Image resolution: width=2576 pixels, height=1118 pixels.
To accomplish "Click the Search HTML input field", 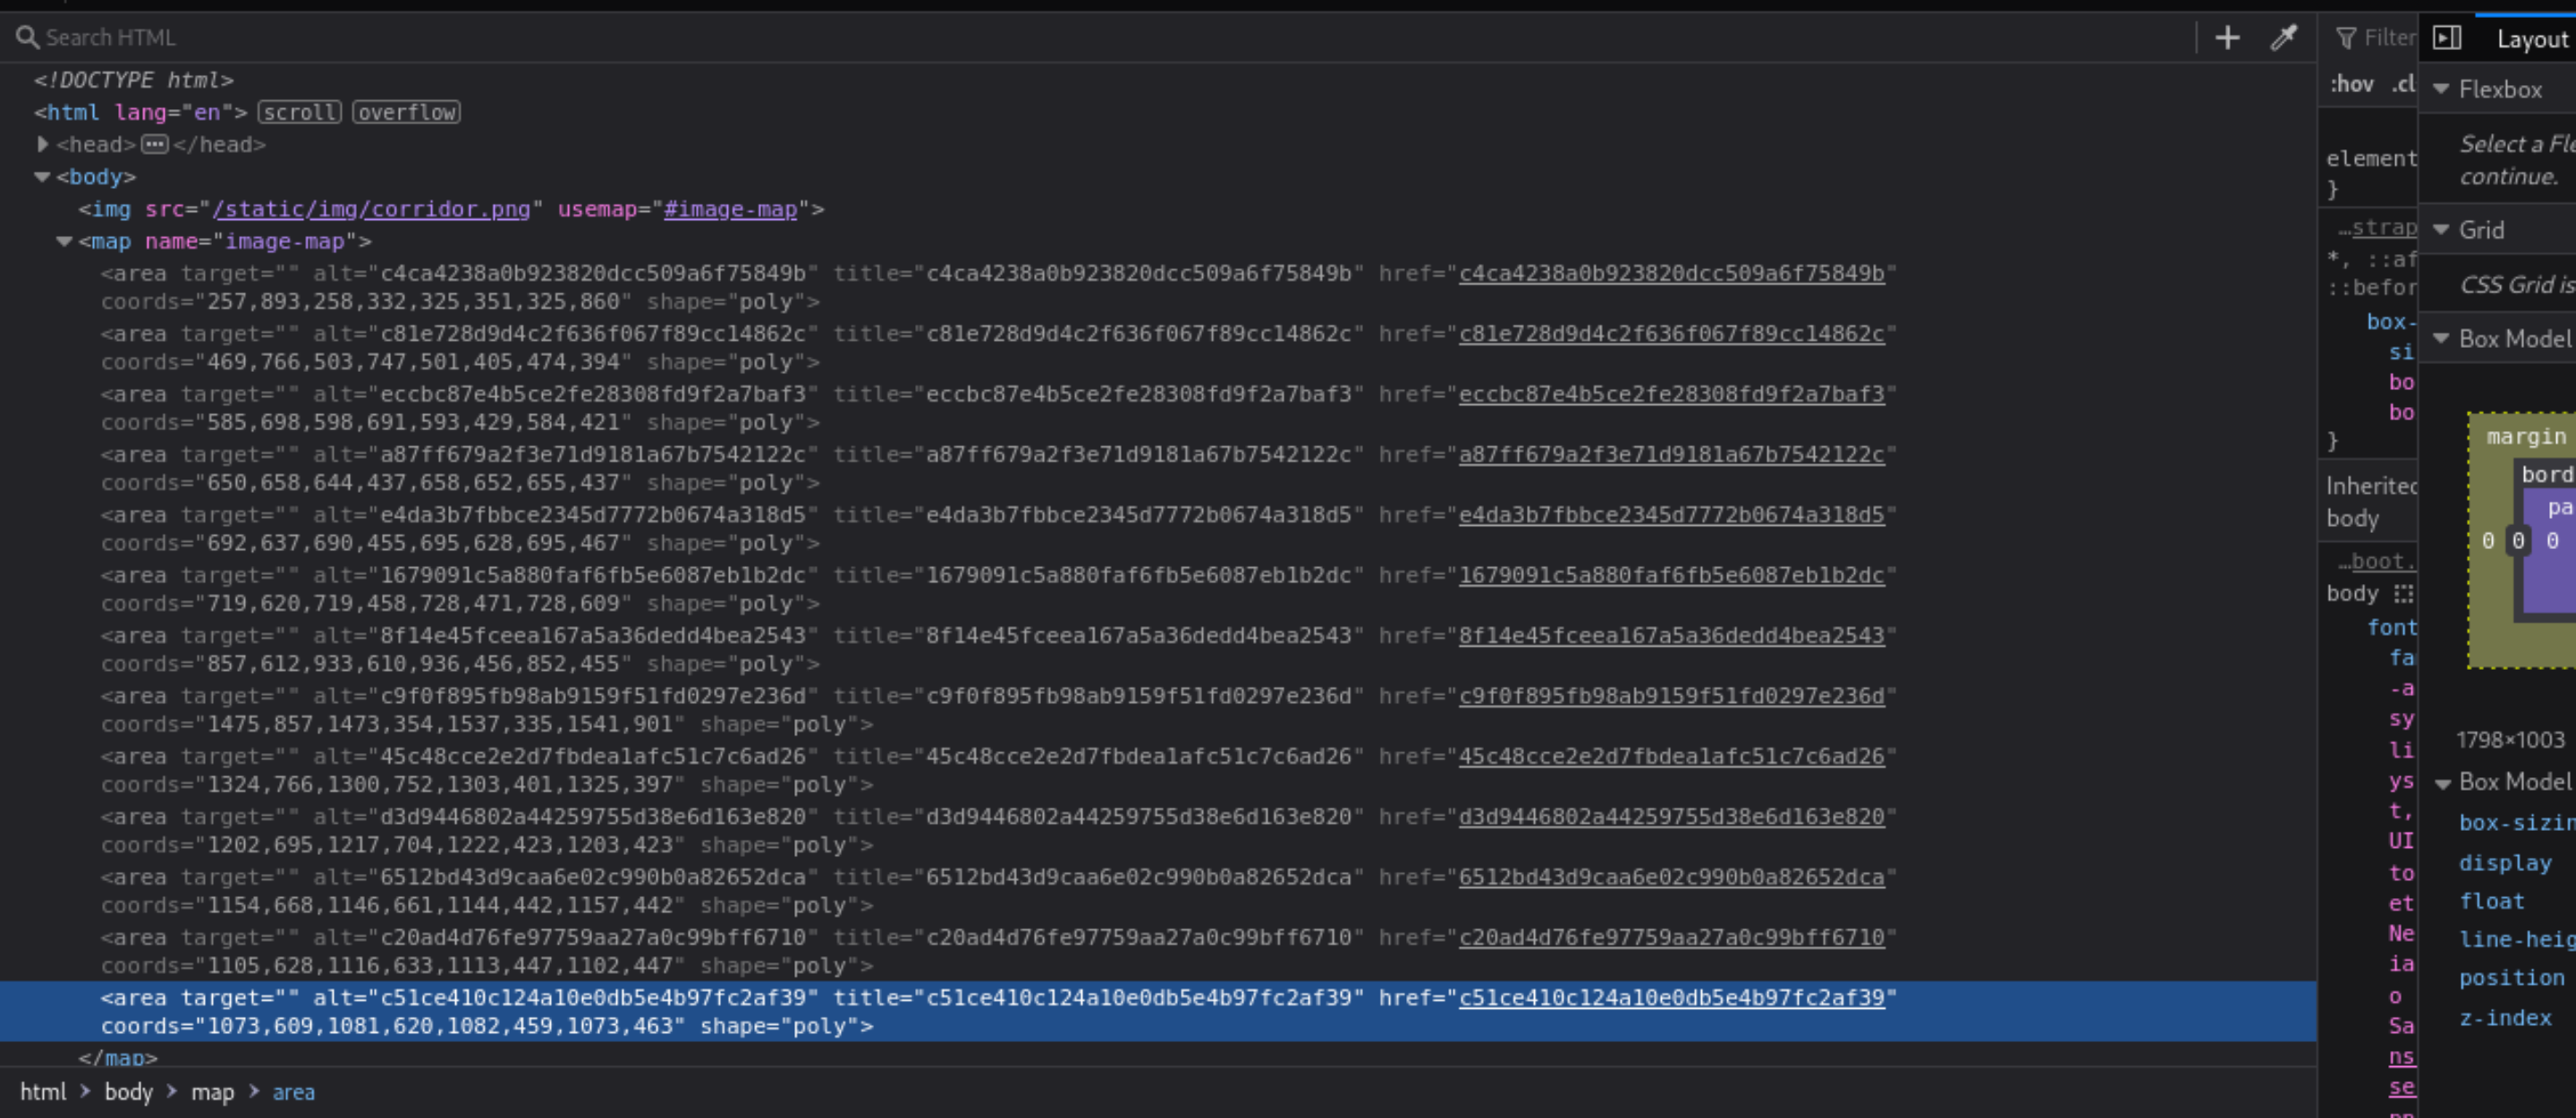I will point(1100,38).
